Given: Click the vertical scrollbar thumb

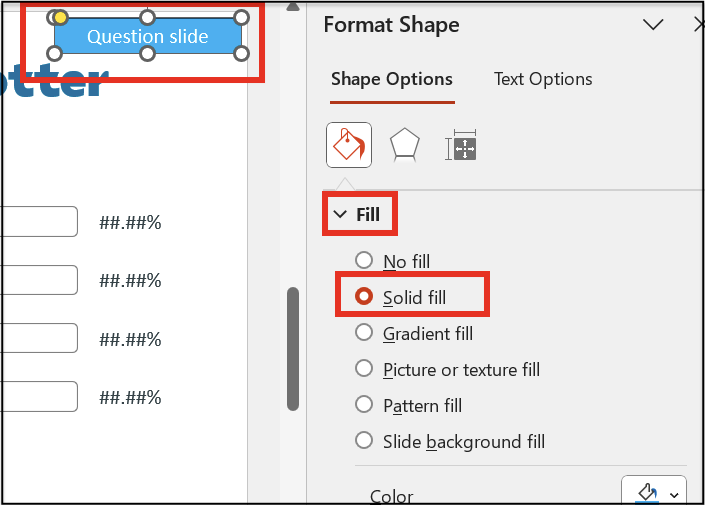Looking at the screenshot, I should point(293,348).
